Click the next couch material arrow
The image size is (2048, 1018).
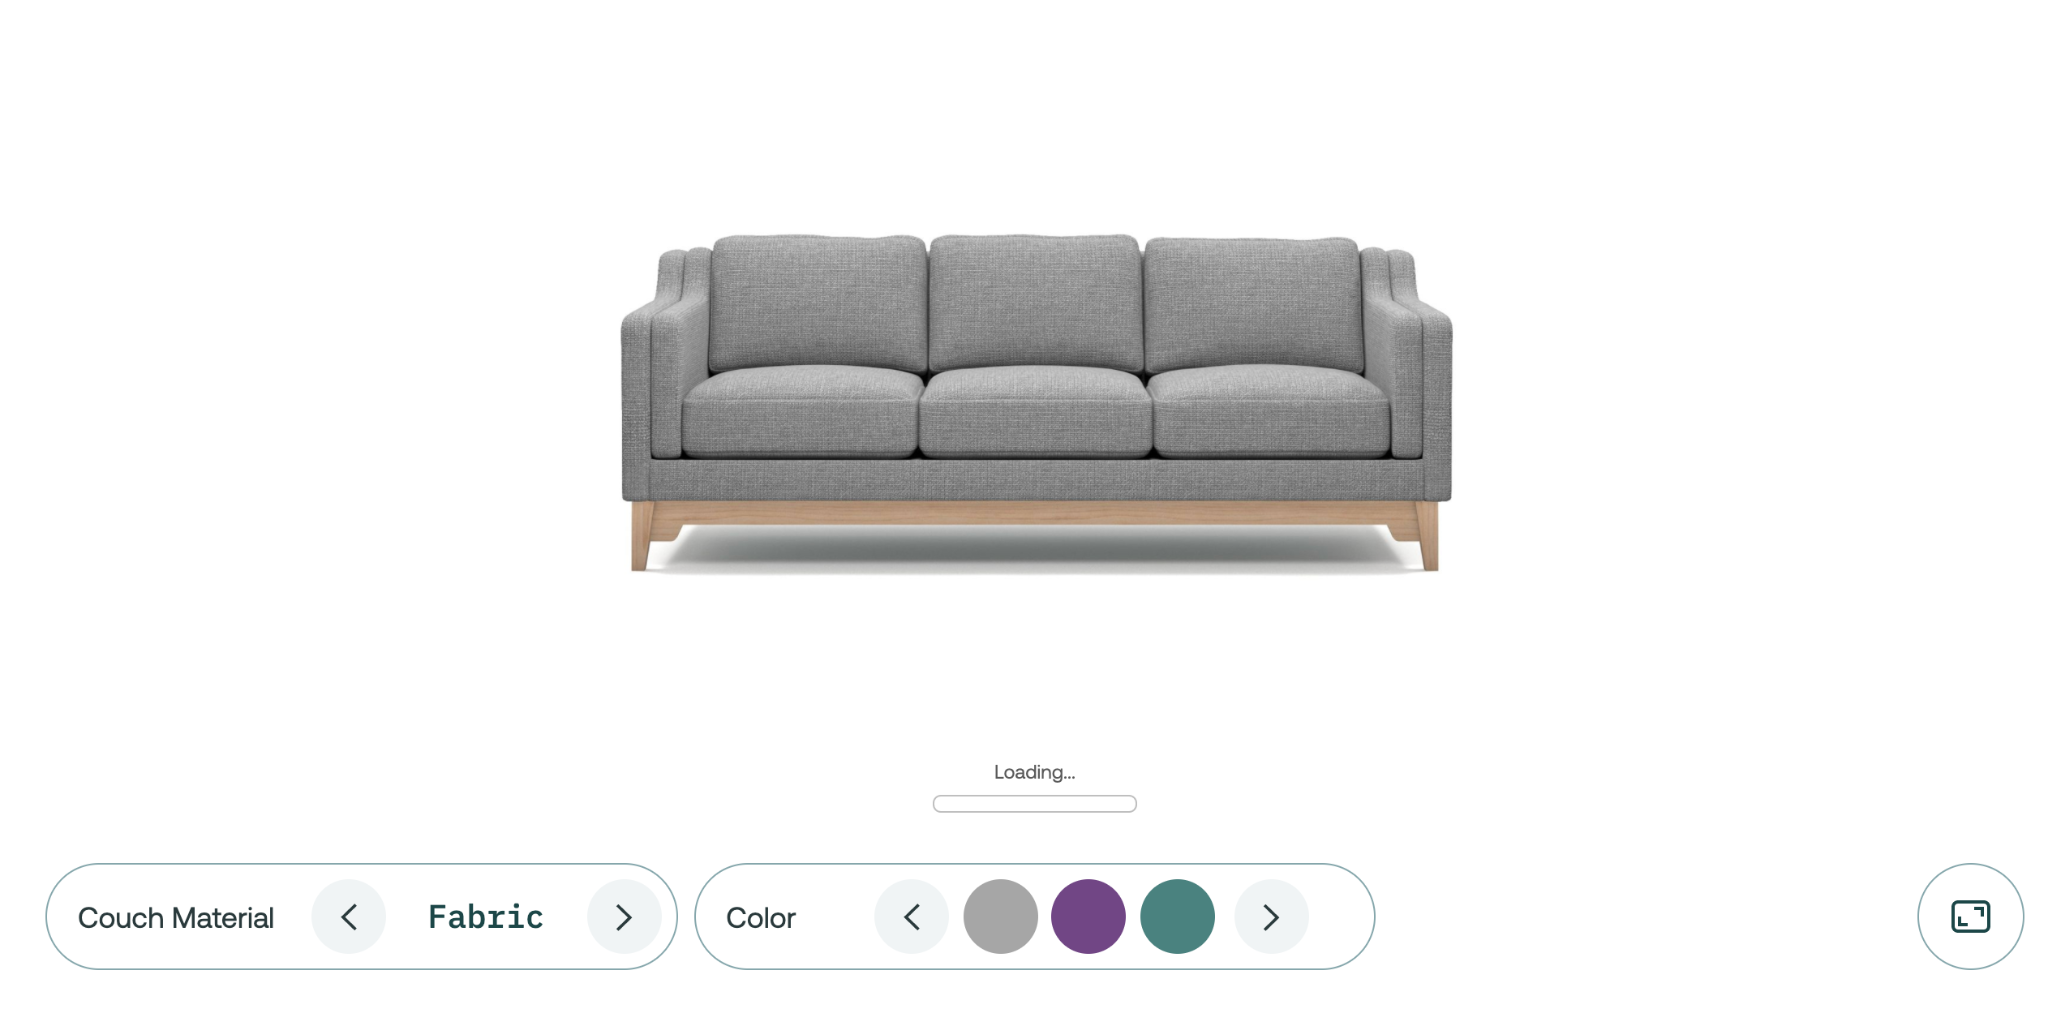tap(624, 917)
